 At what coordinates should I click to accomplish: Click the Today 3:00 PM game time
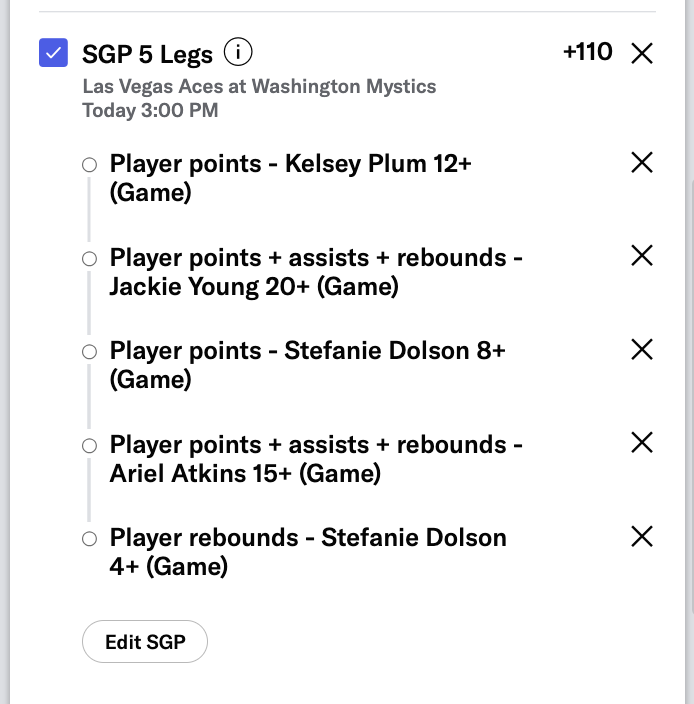(x=150, y=110)
